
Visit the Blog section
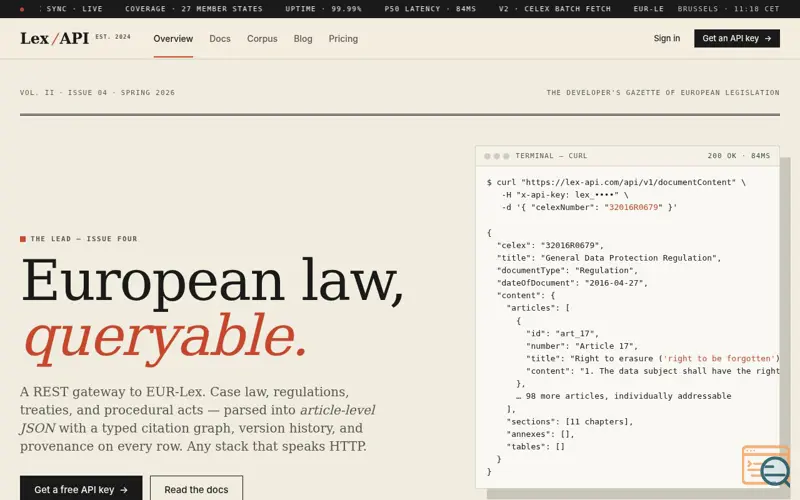303,39
